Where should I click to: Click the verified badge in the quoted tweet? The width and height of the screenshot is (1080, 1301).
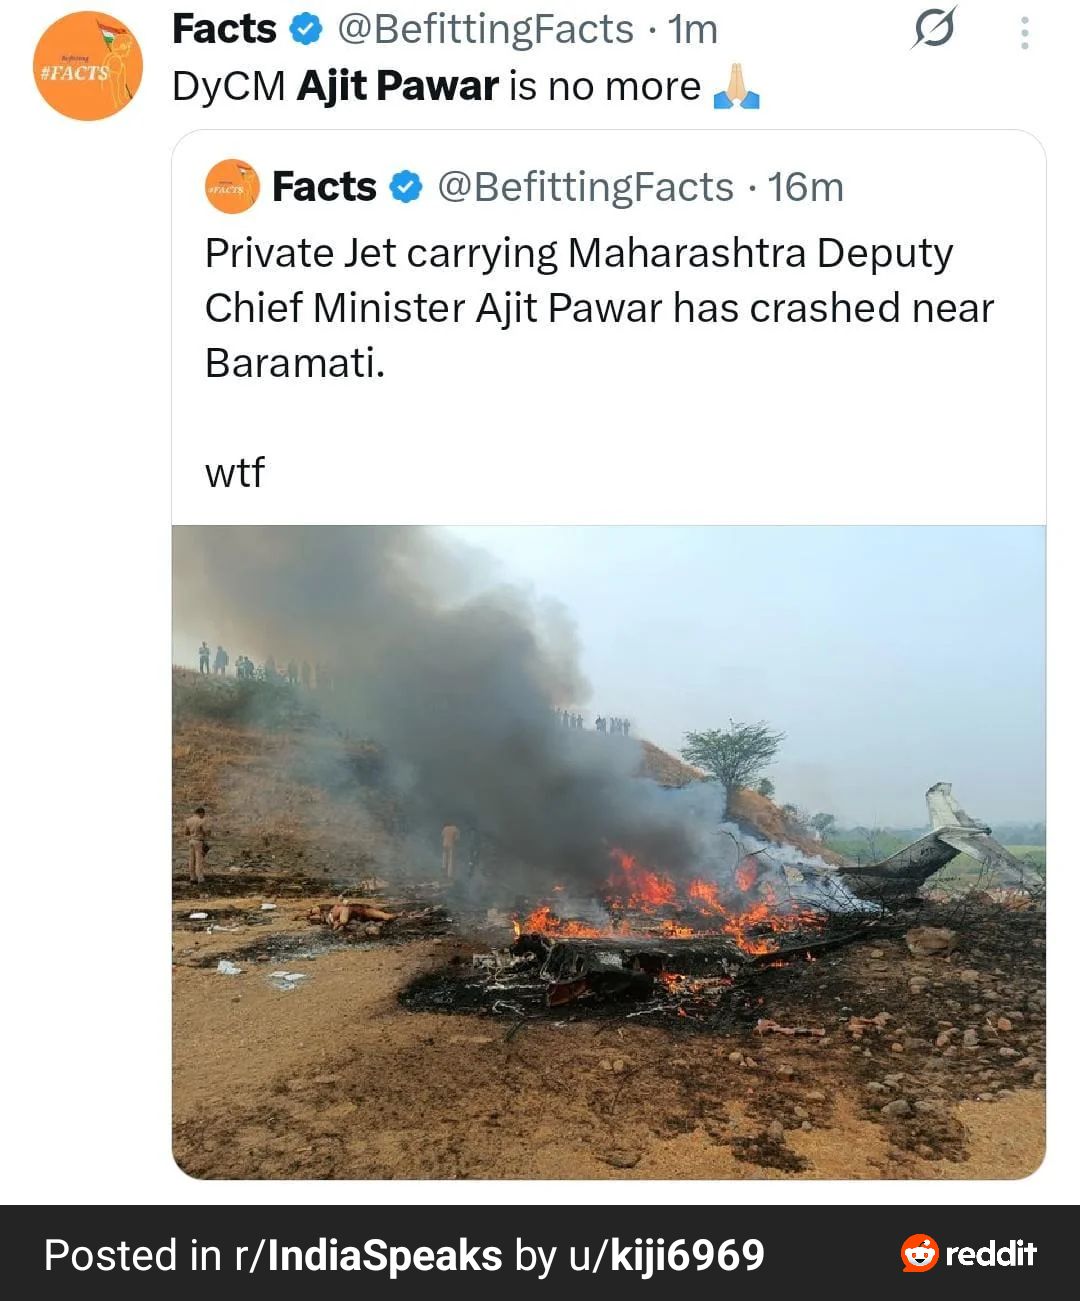405,187
